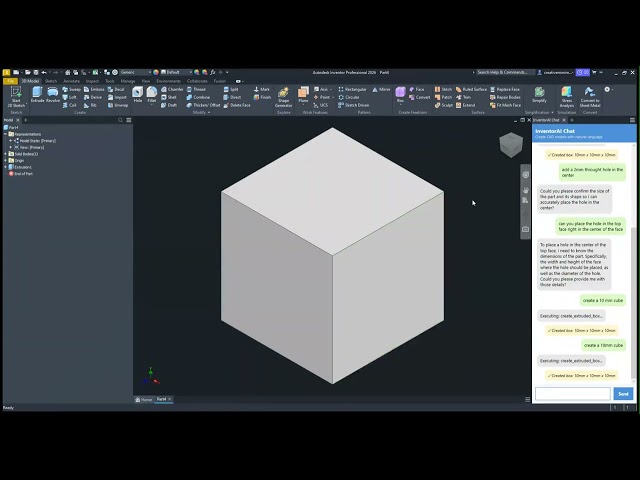Activate the Shell tool
The image size is (640, 480).
(169, 97)
